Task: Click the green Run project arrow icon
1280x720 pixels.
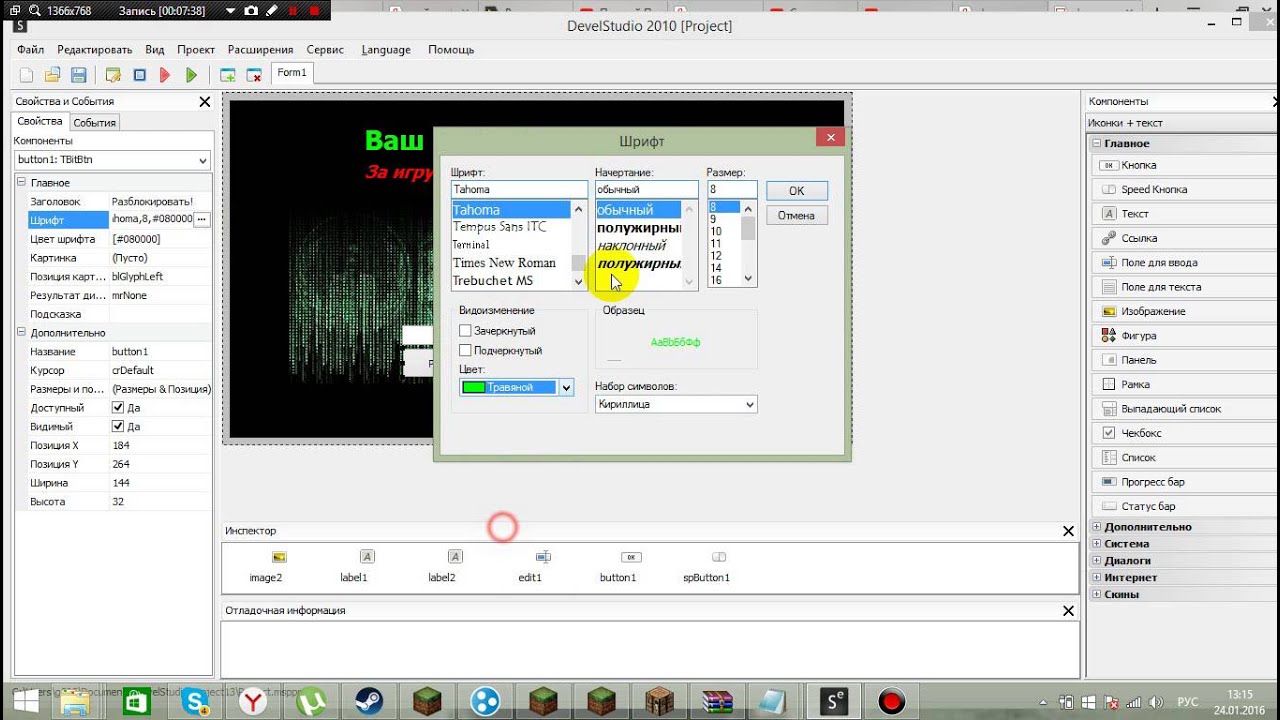Action: pos(191,75)
